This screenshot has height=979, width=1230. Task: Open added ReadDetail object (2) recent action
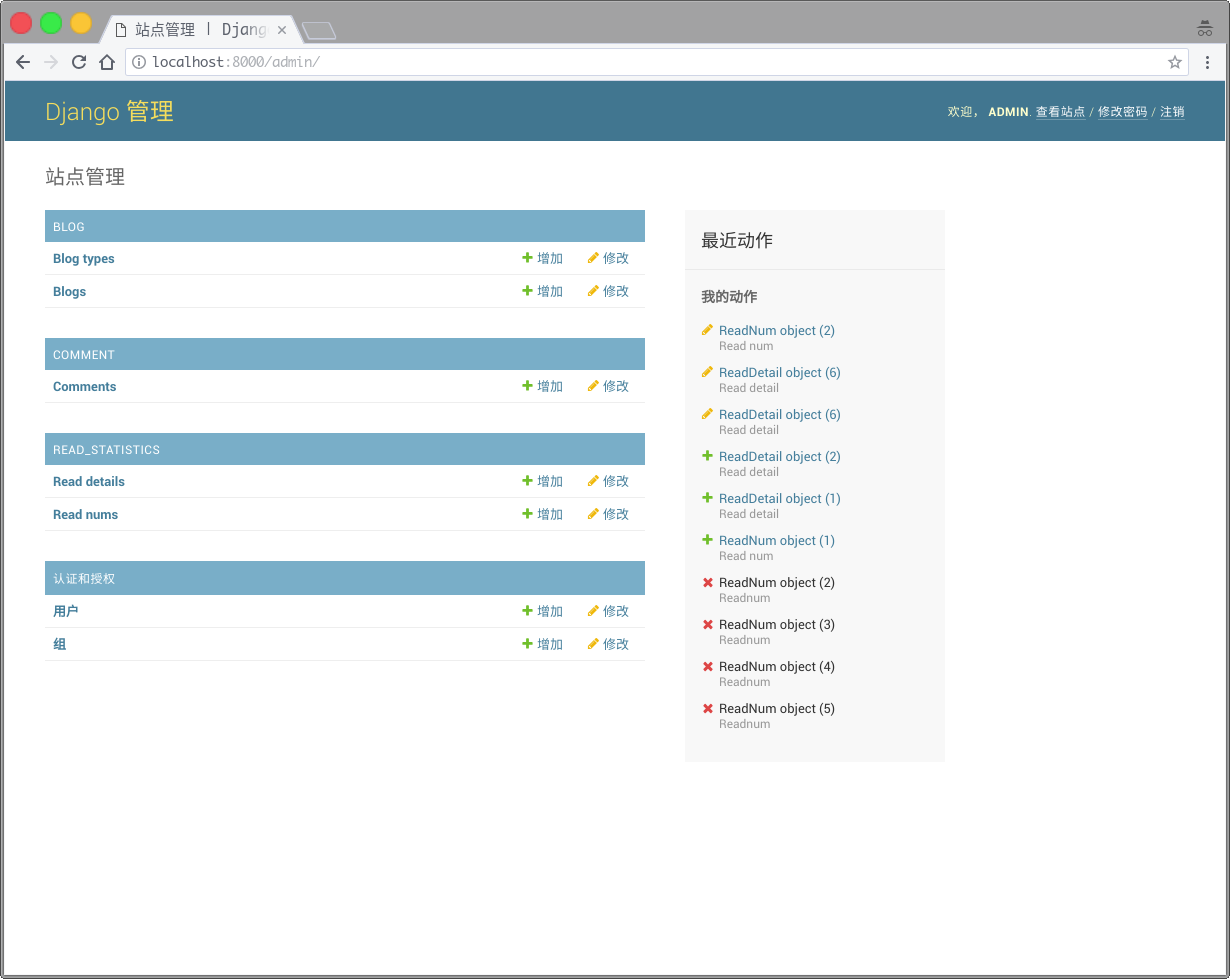coord(780,457)
